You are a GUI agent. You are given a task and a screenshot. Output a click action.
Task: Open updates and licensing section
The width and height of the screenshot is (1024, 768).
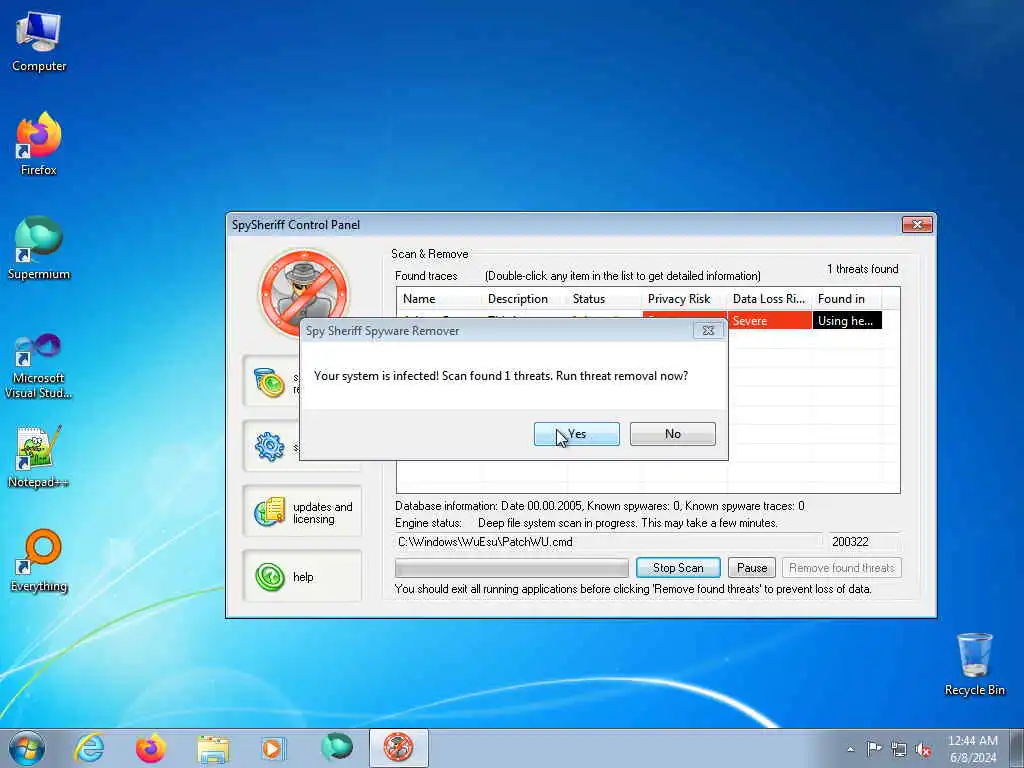pos(302,512)
